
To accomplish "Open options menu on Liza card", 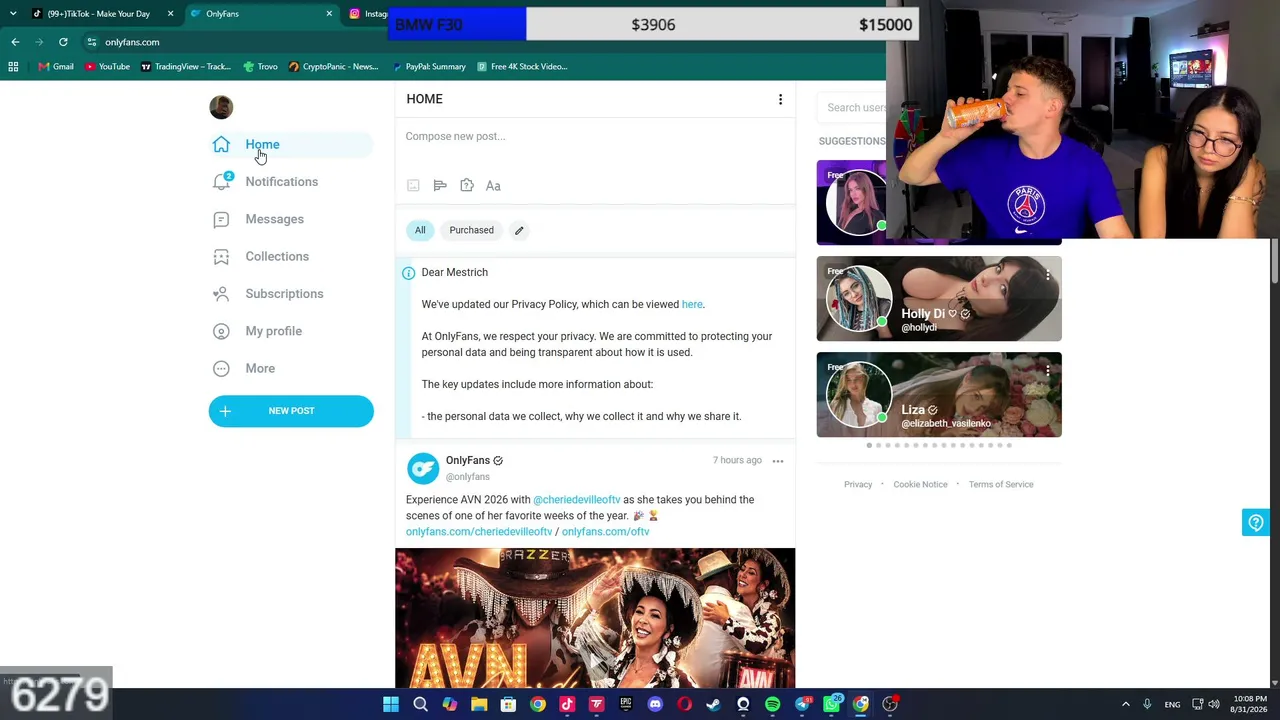I will click(x=1048, y=370).
